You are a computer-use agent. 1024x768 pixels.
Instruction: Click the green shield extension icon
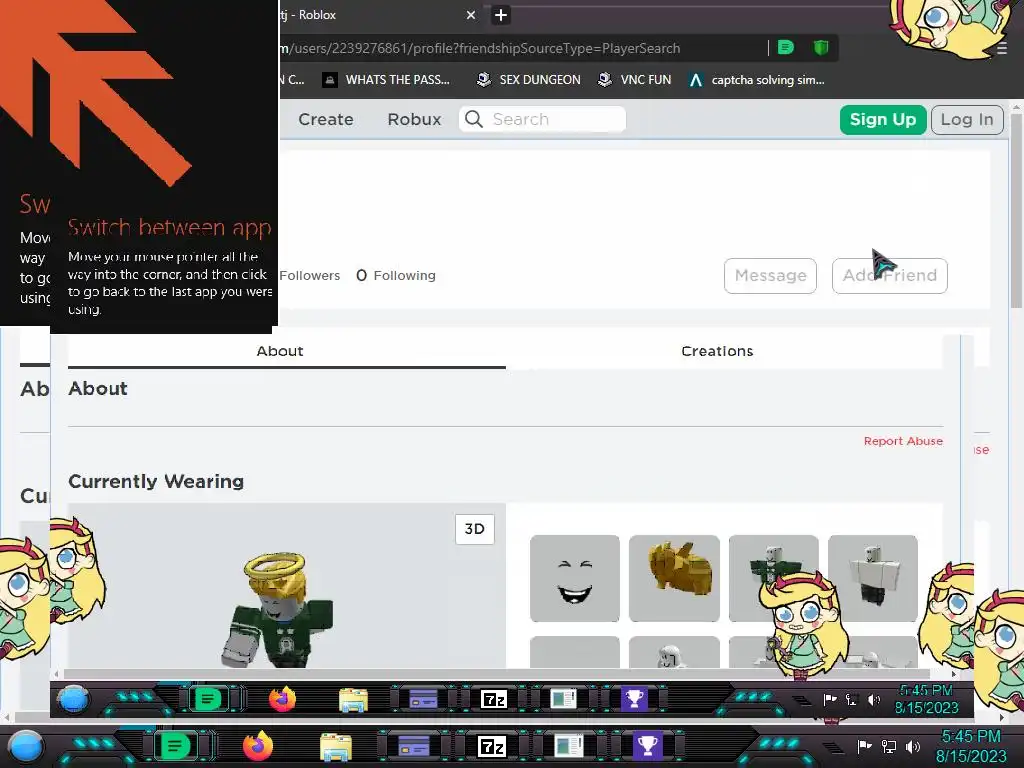coord(821,48)
